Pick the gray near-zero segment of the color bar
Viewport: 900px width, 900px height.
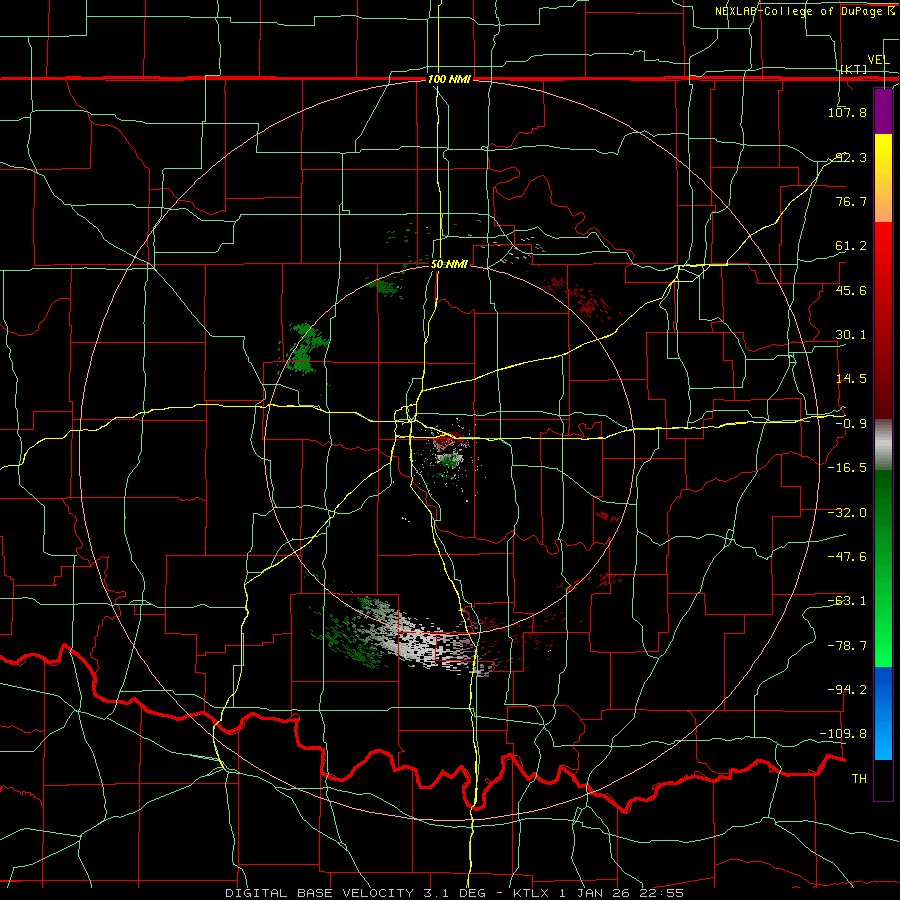point(883,445)
